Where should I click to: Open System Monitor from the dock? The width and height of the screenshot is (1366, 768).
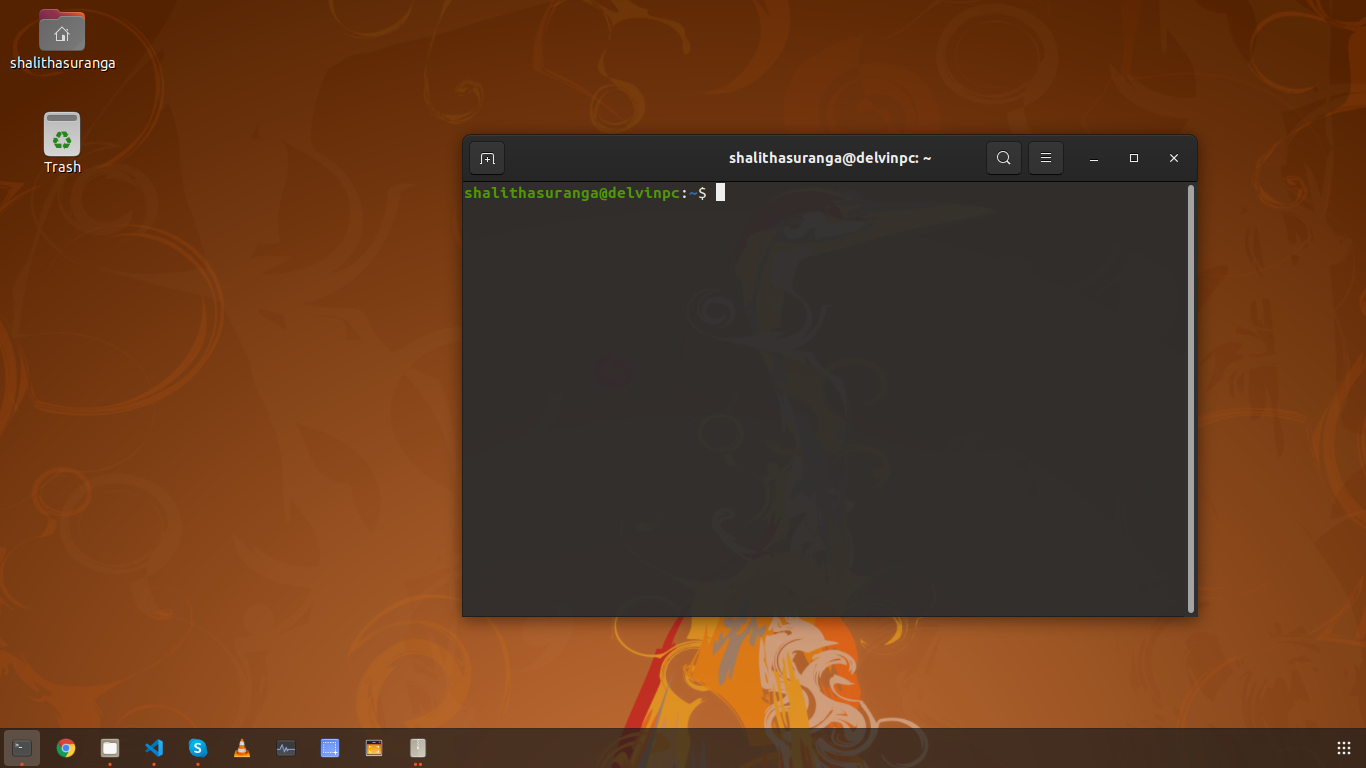pyautogui.click(x=286, y=747)
